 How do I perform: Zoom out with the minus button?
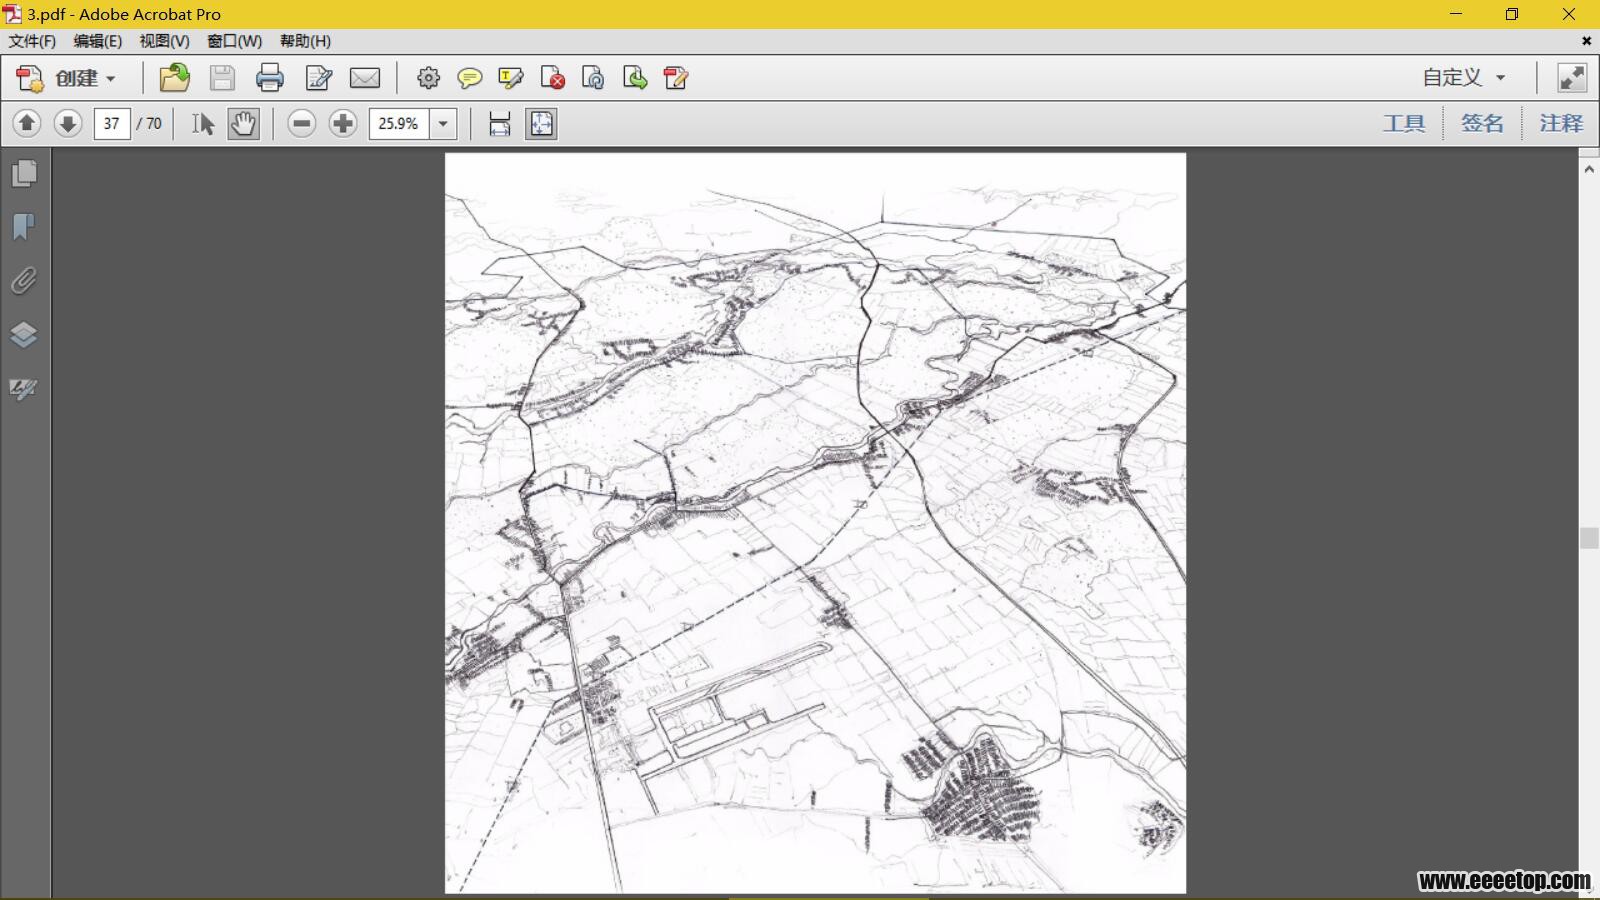click(301, 123)
